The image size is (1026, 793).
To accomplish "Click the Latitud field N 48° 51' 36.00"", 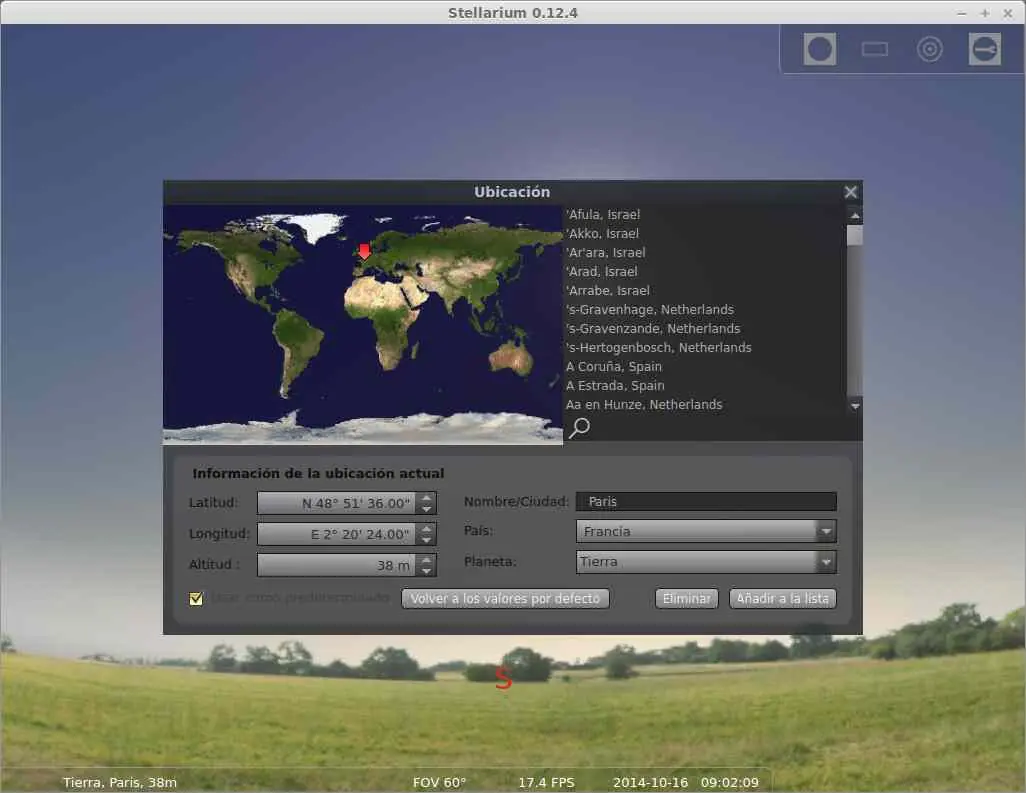I will click(x=338, y=503).
